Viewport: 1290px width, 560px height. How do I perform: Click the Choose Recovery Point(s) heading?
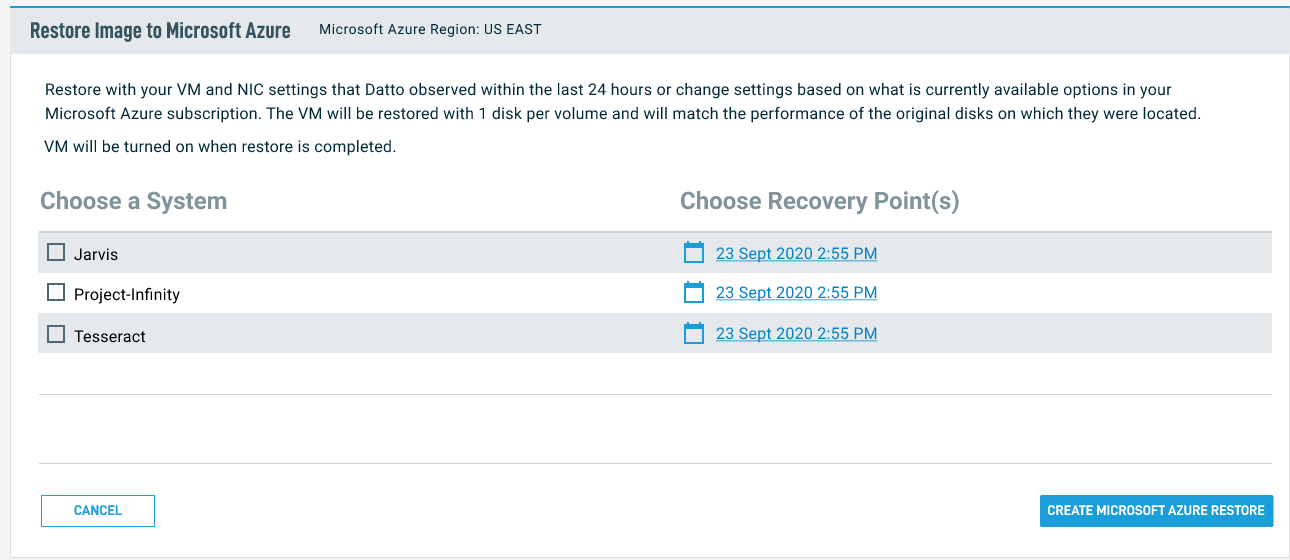(819, 201)
